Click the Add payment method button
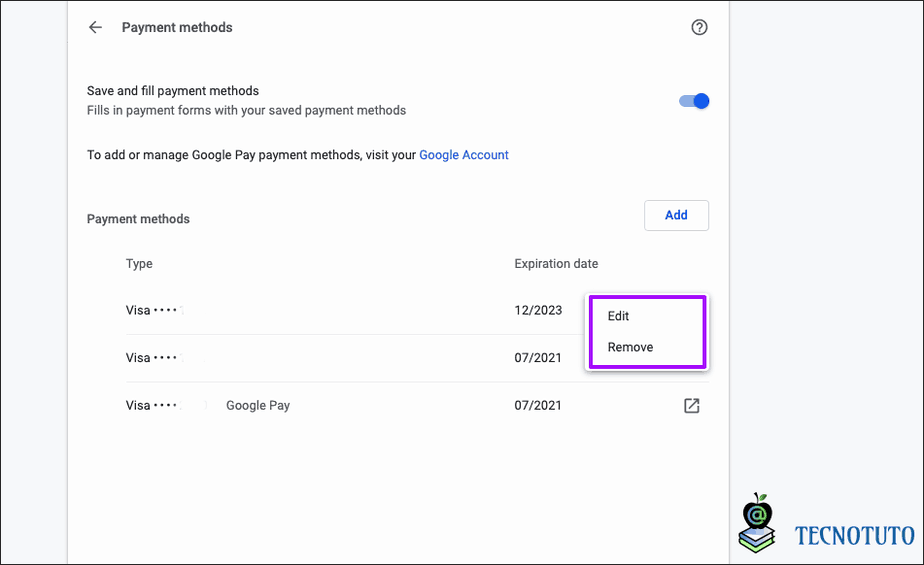Screen dimensions: 924x565 [x=676, y=215]
